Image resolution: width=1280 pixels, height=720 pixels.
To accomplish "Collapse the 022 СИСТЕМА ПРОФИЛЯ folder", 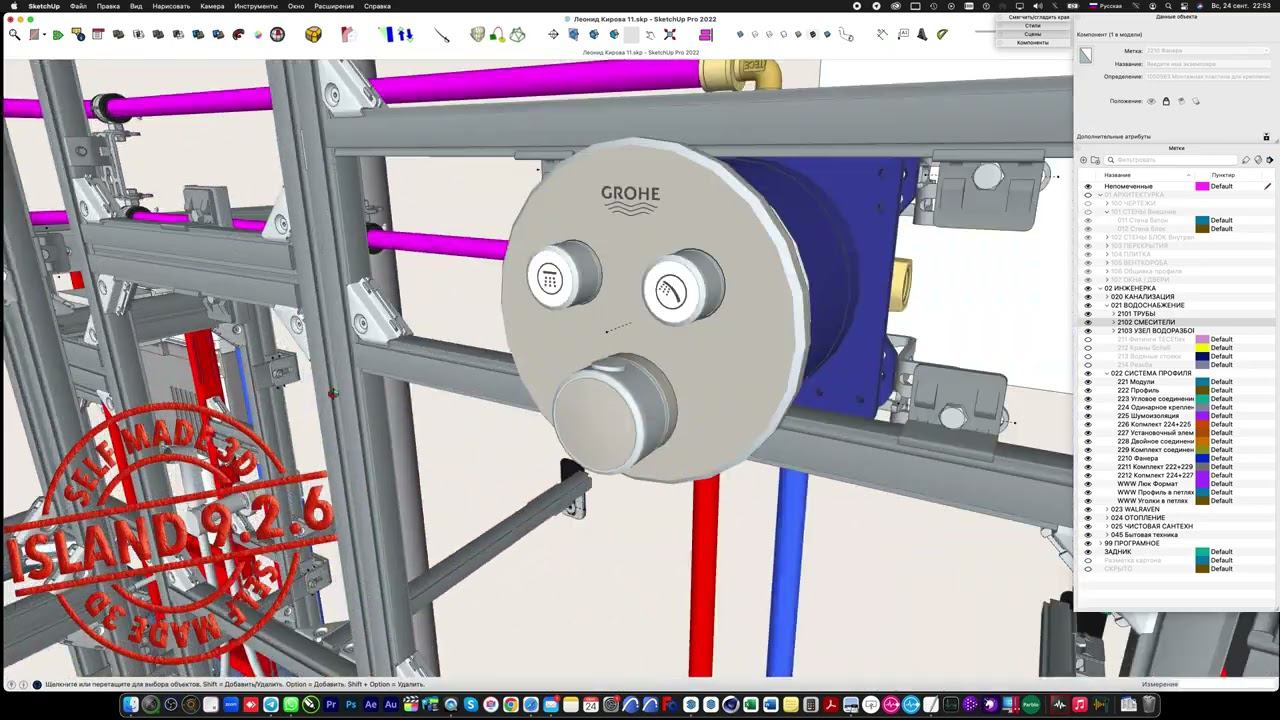I will (1107, 373).
